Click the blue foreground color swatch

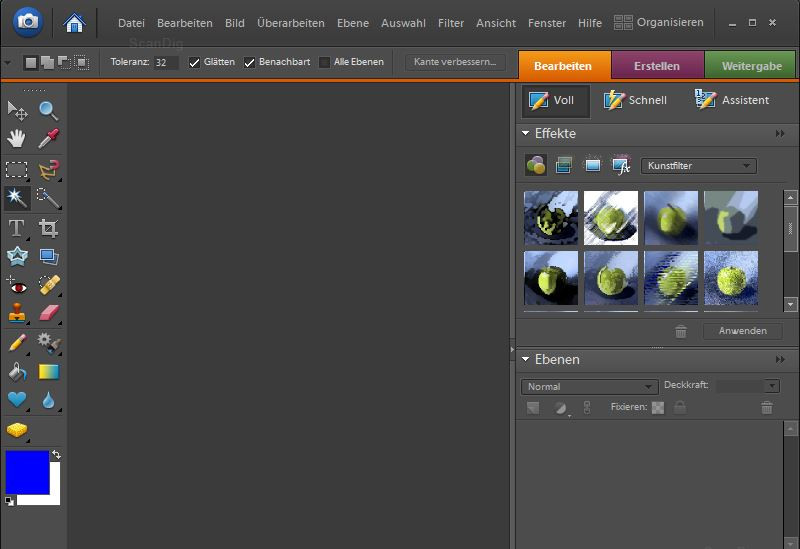coord(27,472)
